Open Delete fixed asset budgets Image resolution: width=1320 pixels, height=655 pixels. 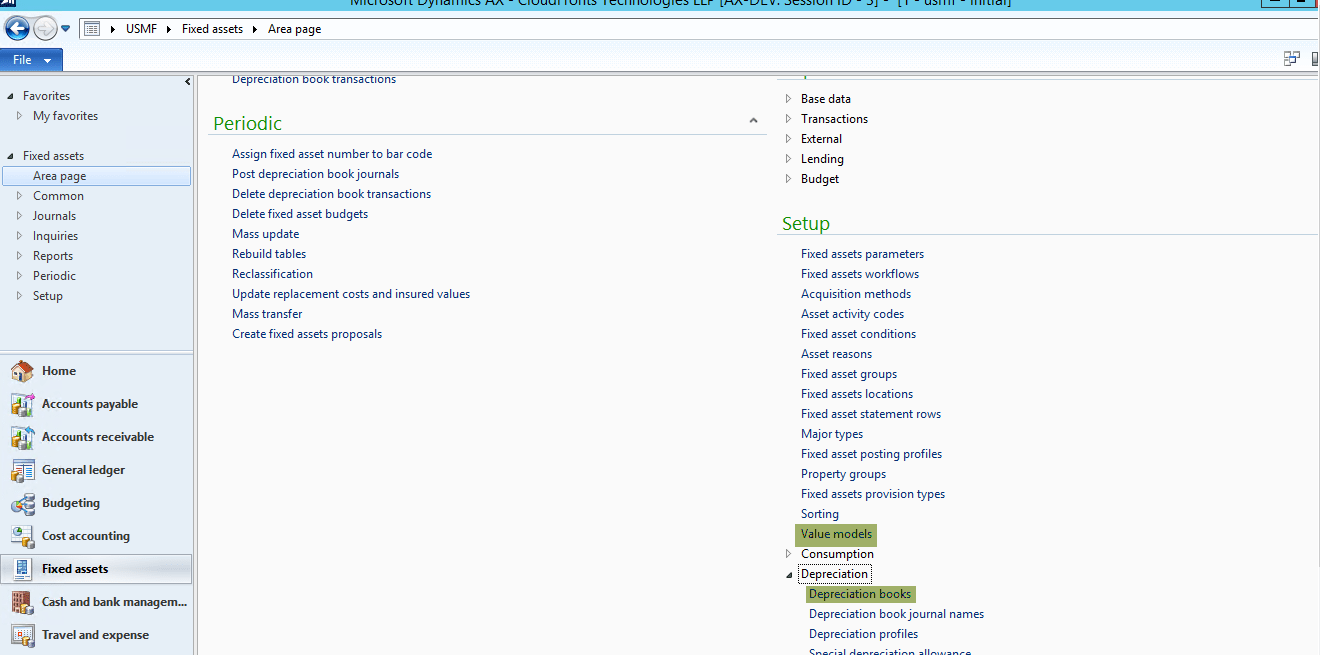pyautogui.click(x=300, y=214)
